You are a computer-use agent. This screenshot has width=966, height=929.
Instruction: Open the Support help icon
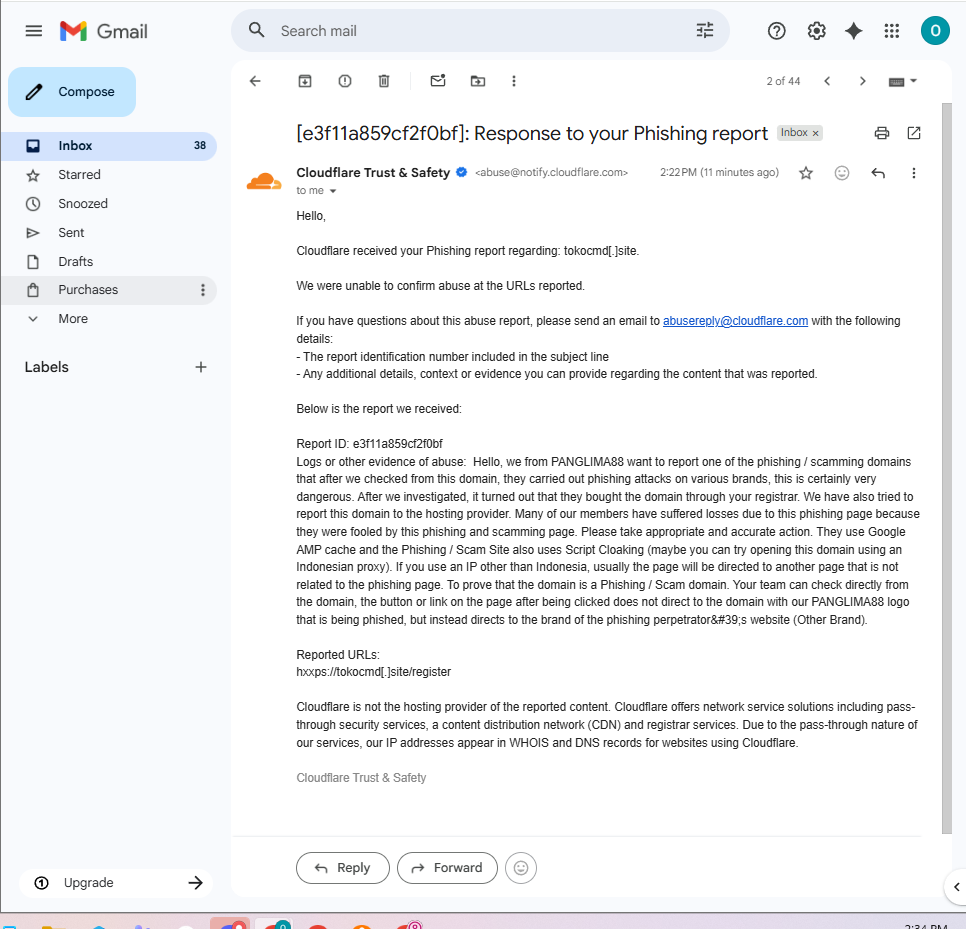tap(776, 31)
